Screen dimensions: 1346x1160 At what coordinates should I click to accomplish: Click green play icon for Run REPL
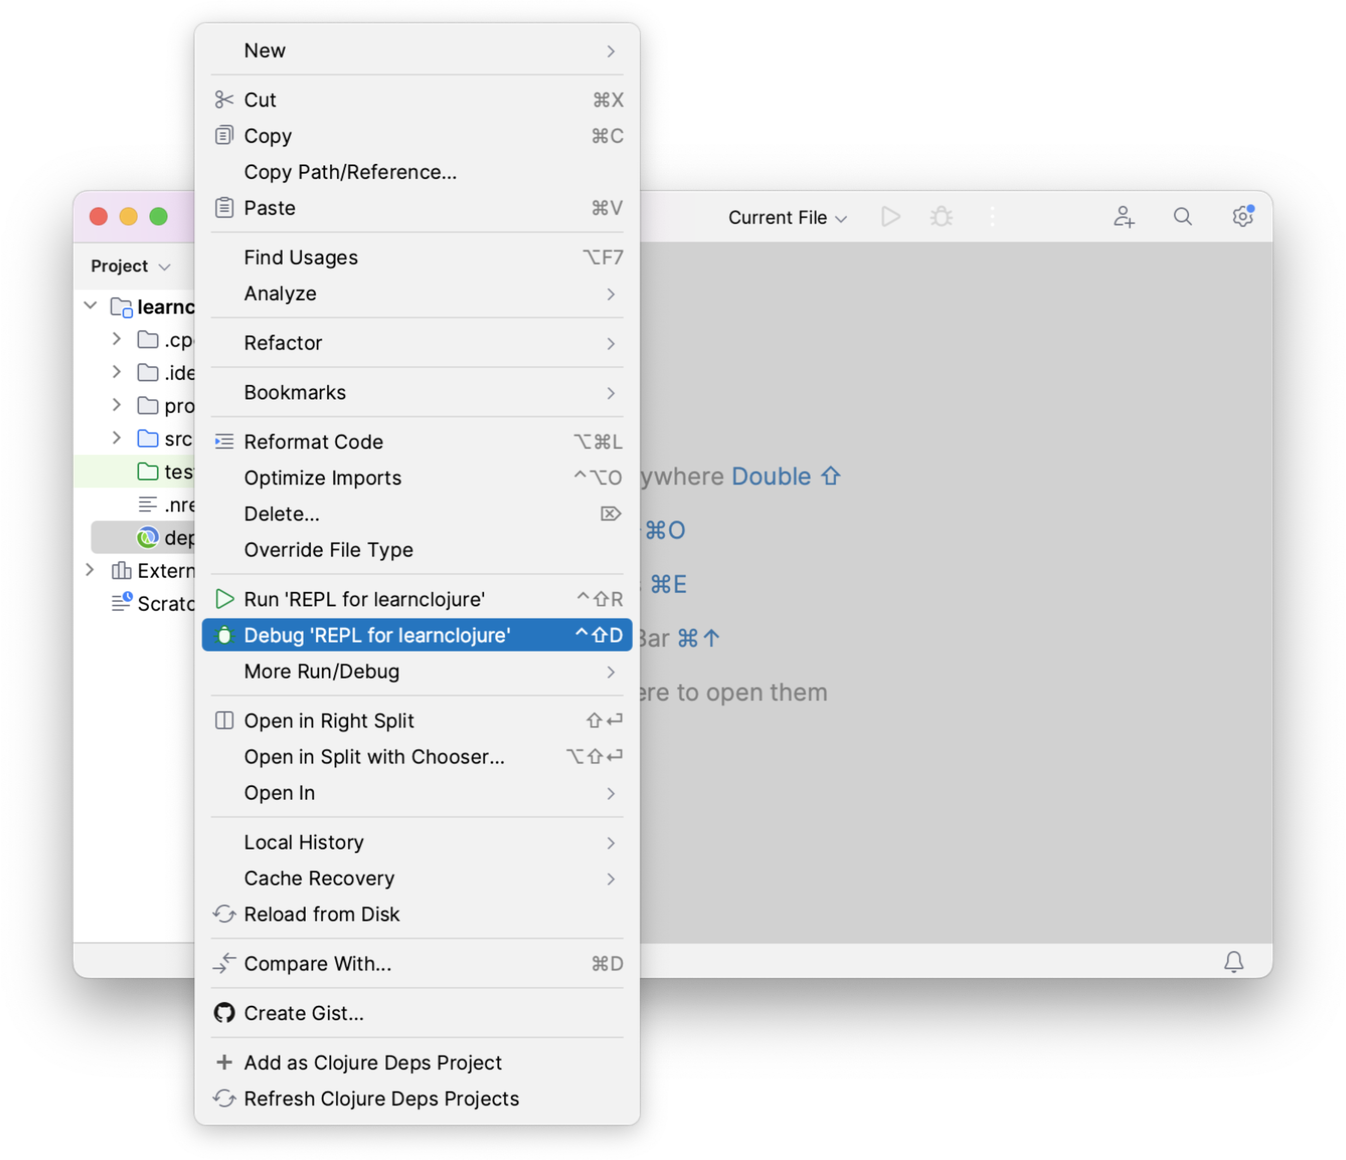[224, 599]
